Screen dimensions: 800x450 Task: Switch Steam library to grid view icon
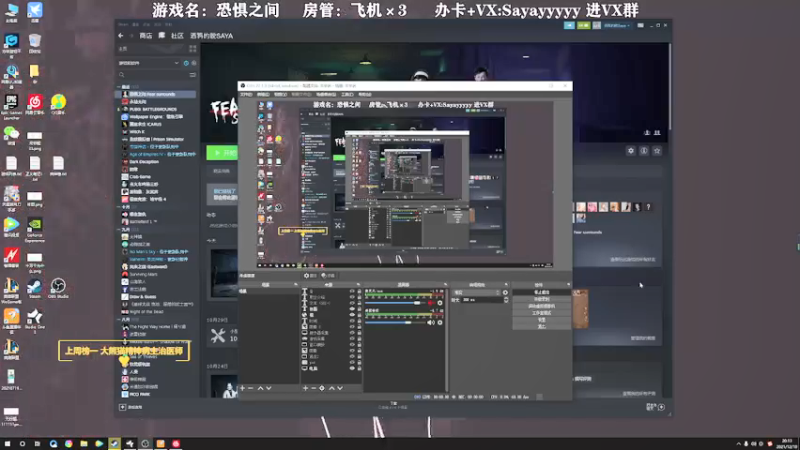coord(192,48)
